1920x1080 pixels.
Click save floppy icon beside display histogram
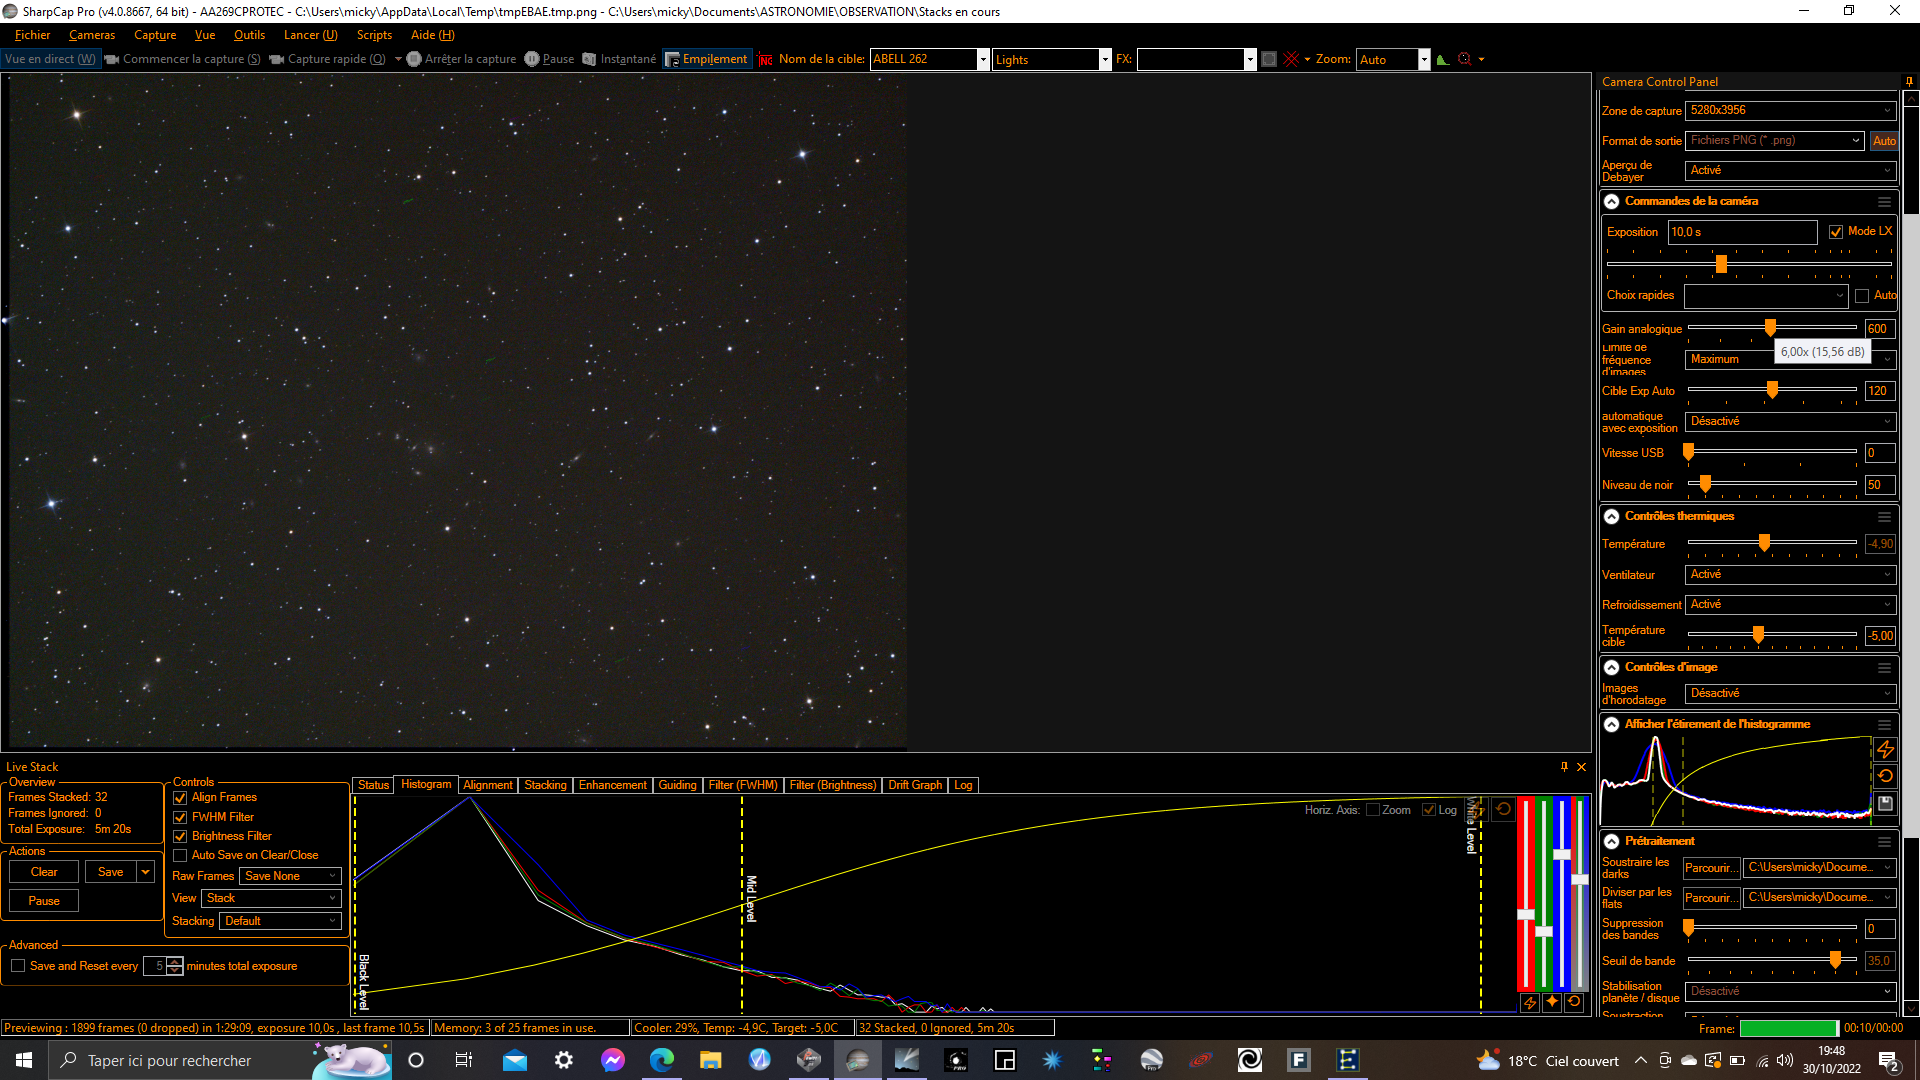tap(1885, 803)
